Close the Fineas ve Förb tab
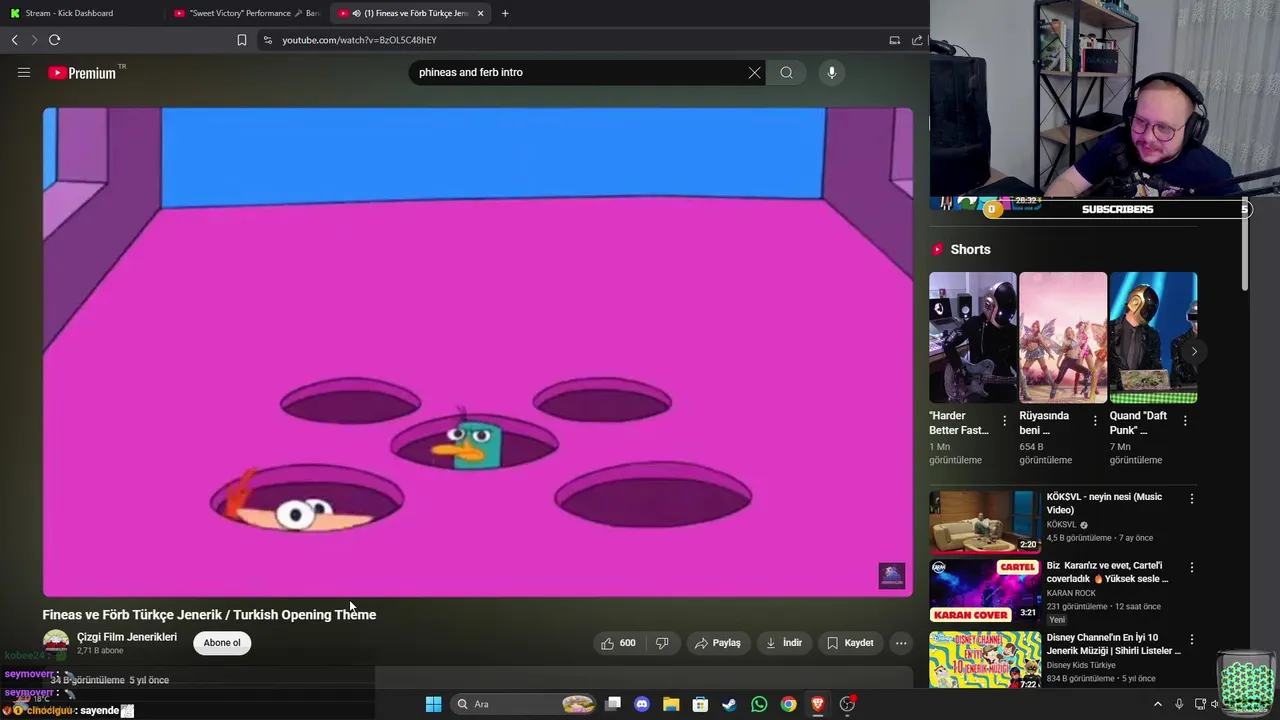This screenshot has height=720, width=1280. 481,13
